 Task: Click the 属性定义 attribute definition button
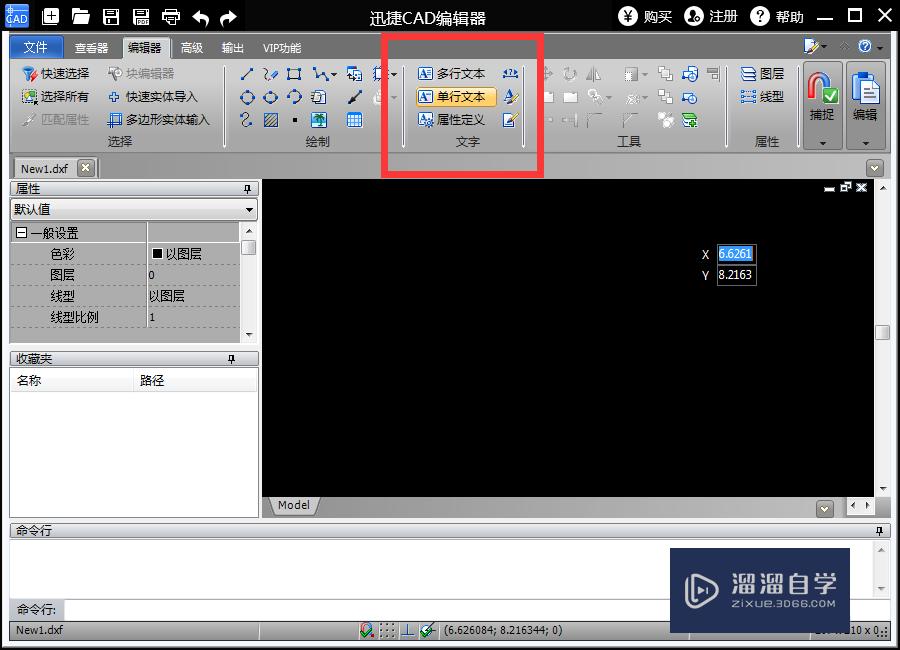coord(452,120)
